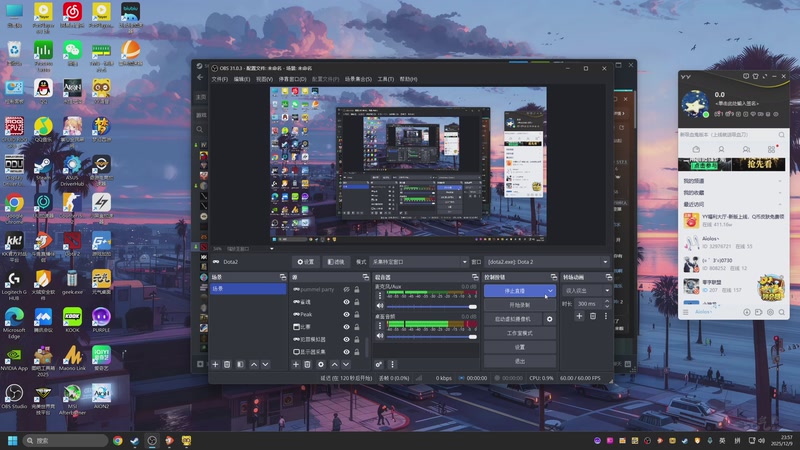Open advanced audio properties gear in mixer
This screenshot has width=800, height=450.
379,364
